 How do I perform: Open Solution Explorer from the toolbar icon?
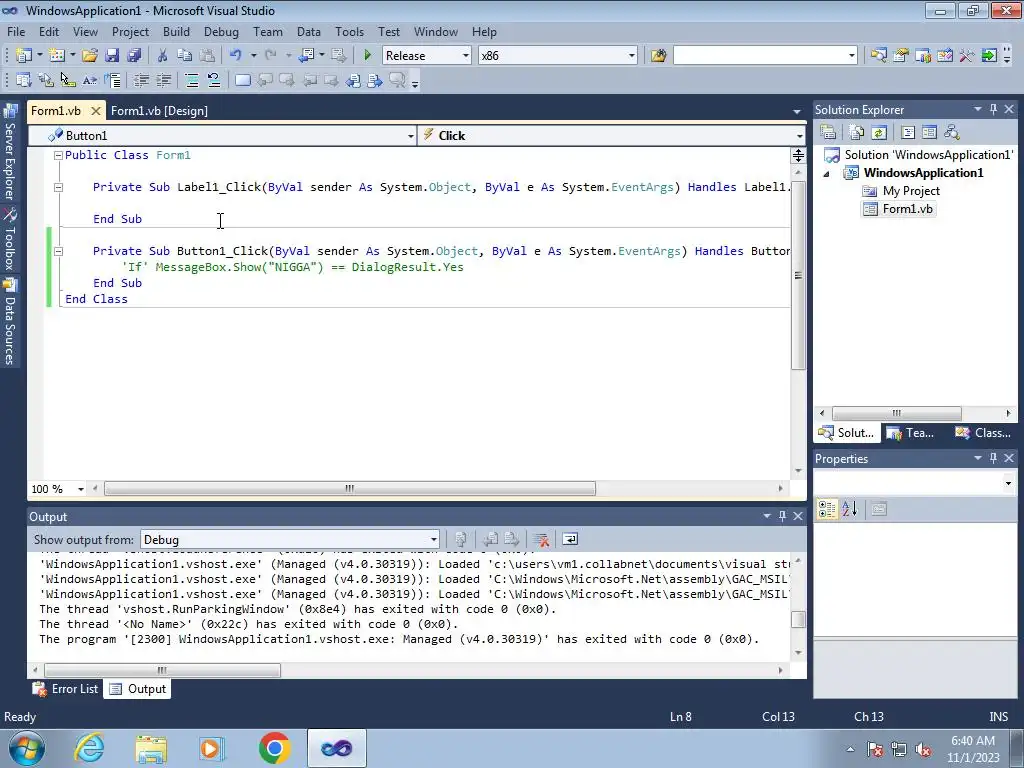click(879, 56)
